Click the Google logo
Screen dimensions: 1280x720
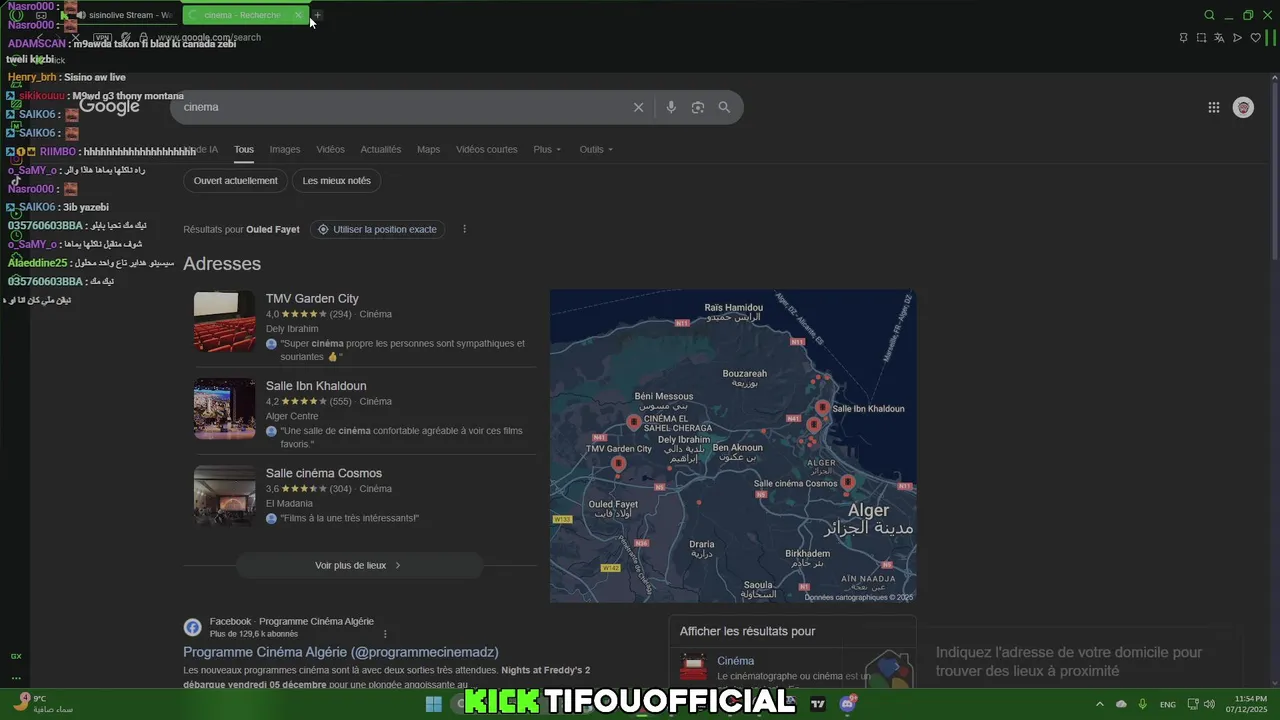point(109,106)
